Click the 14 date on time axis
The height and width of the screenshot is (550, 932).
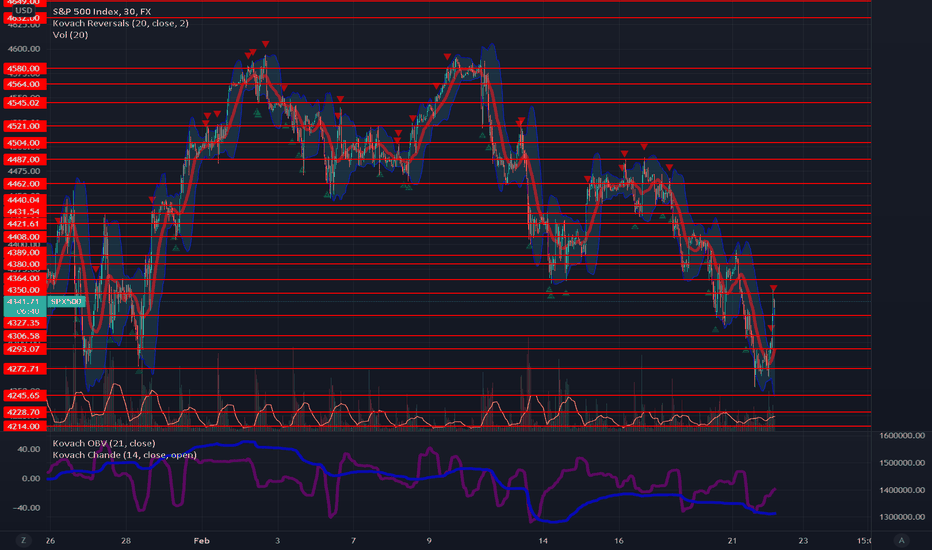[x=543, y=540]
